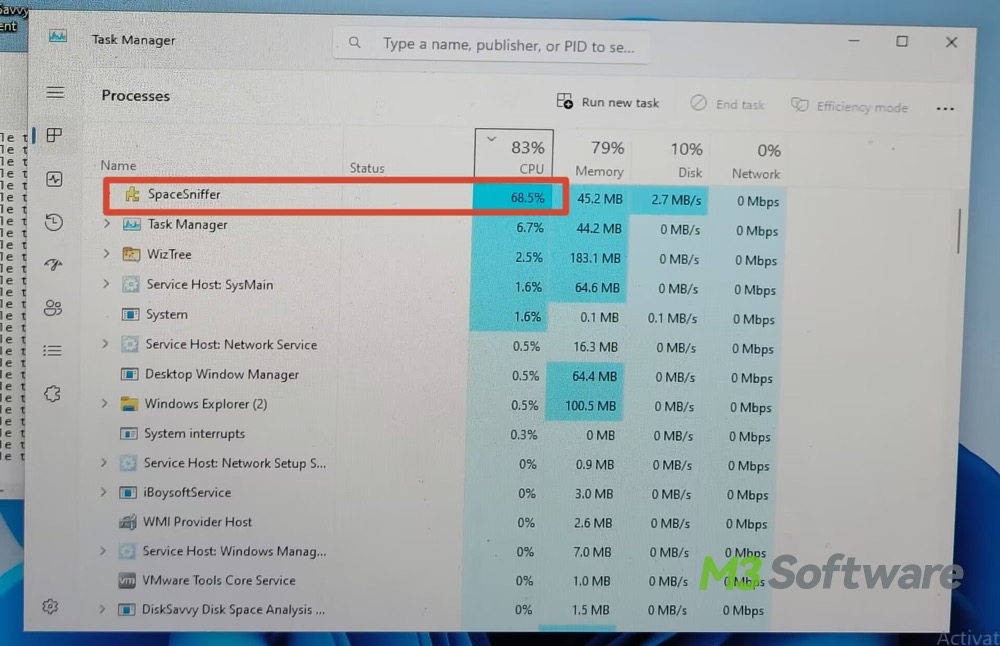Click the DiskSavvy Disk Space Analysis icon
Screen dimensions: 1000x646
click(x=126, y=610)
